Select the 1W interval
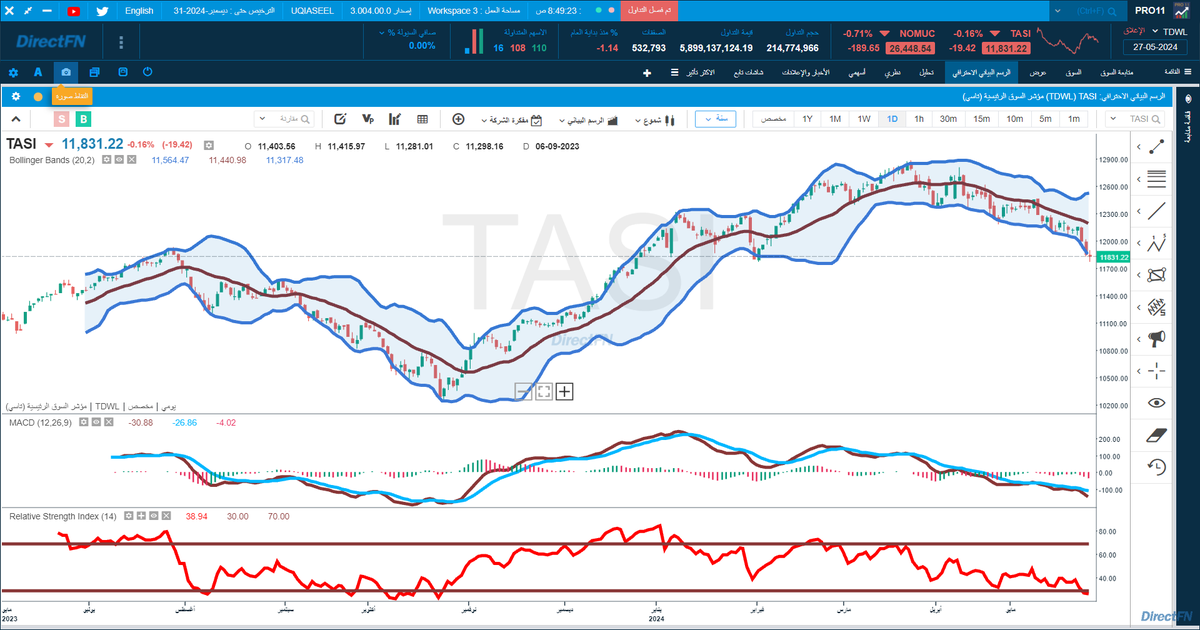The image size is (1200, 630). [x=864, y=119]
